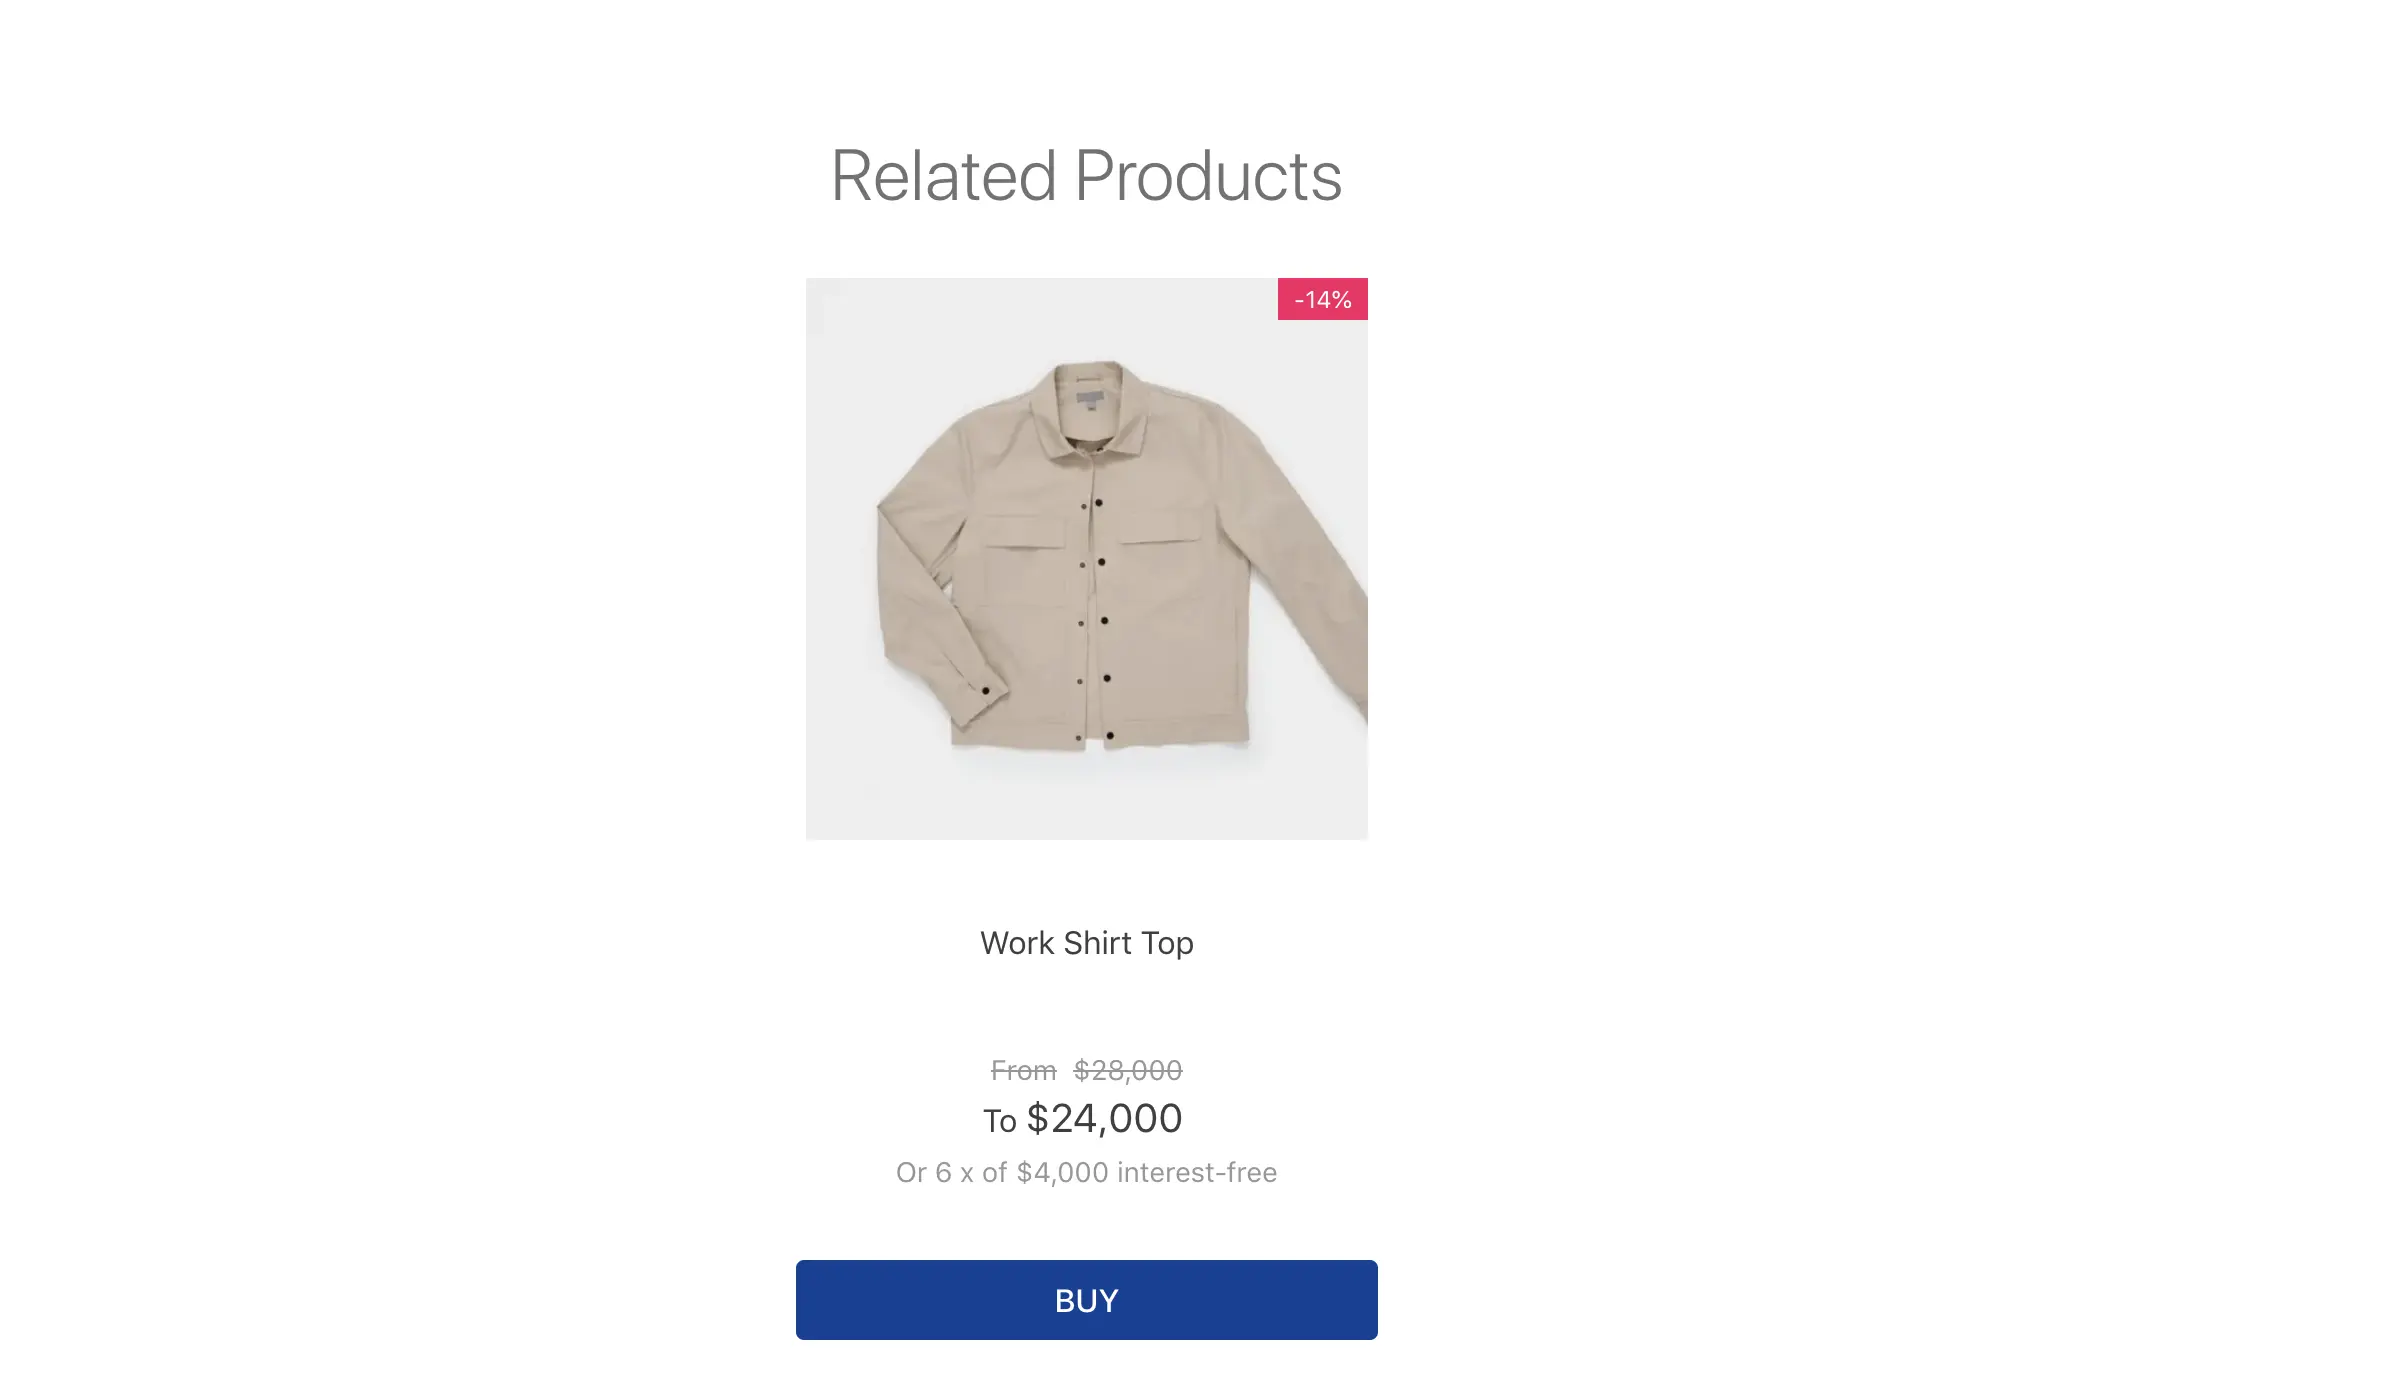The height and width of the screenshot is (1380, 2386).
Task: Select the $24,000 sale price
Action: click(x=1103, y=1118)
